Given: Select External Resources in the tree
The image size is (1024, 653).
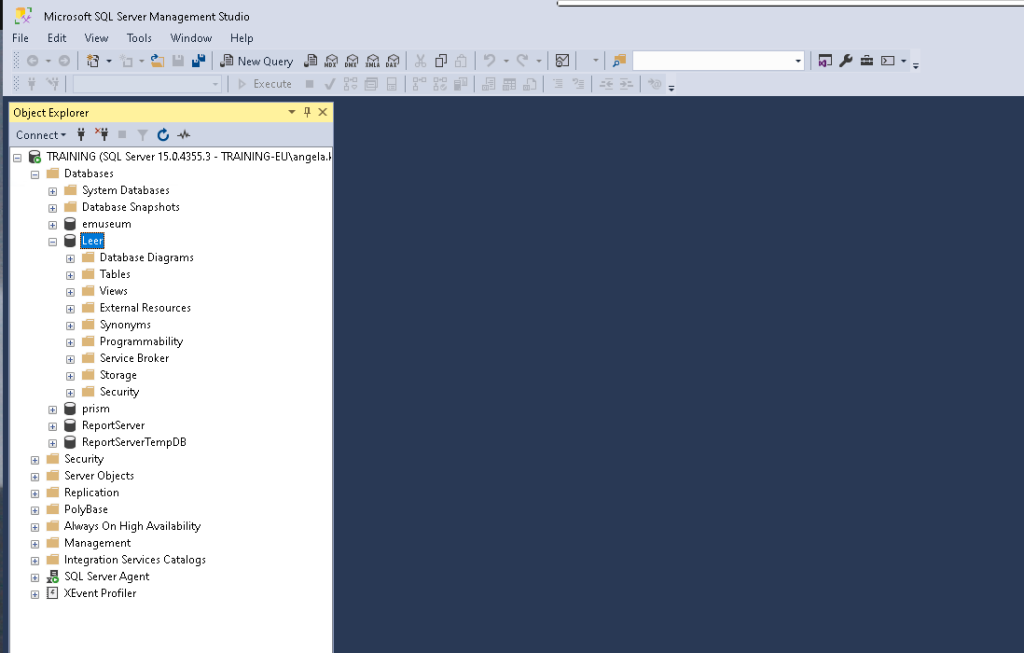Looking at the screenshot, I should pyautogui.click(x=145, y=308).
